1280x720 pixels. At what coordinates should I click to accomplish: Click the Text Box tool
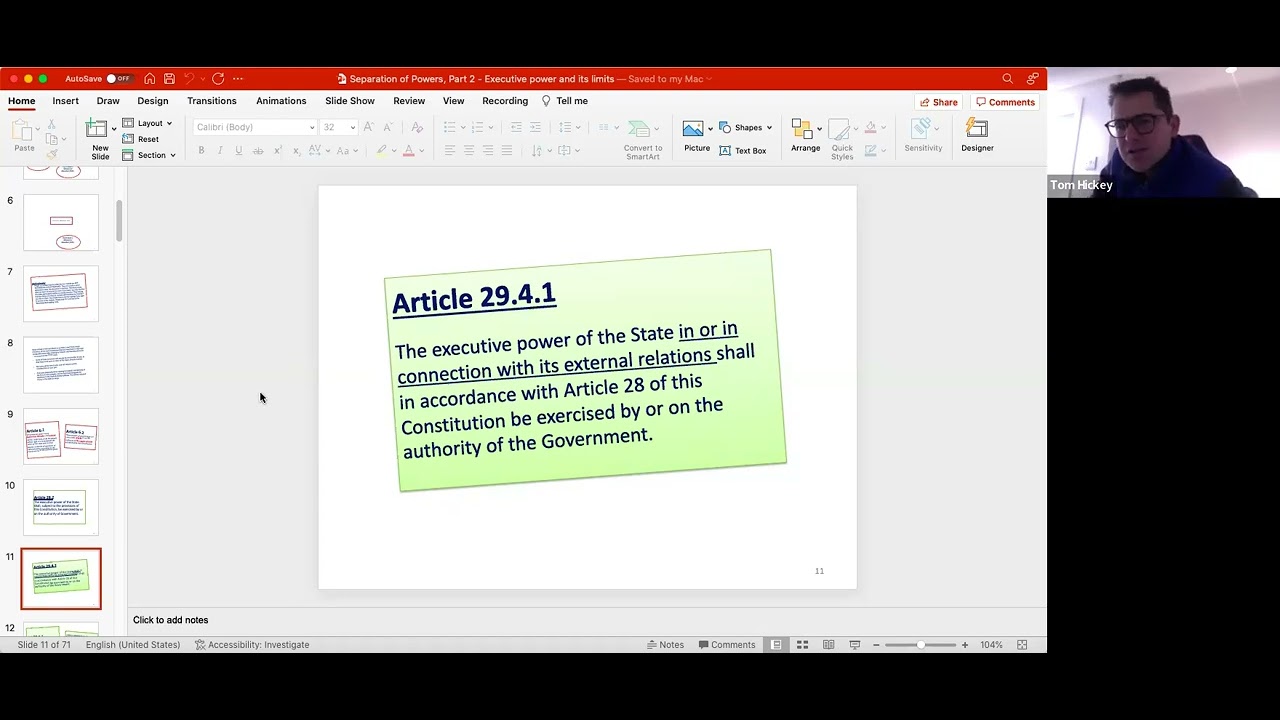(743, 151)
